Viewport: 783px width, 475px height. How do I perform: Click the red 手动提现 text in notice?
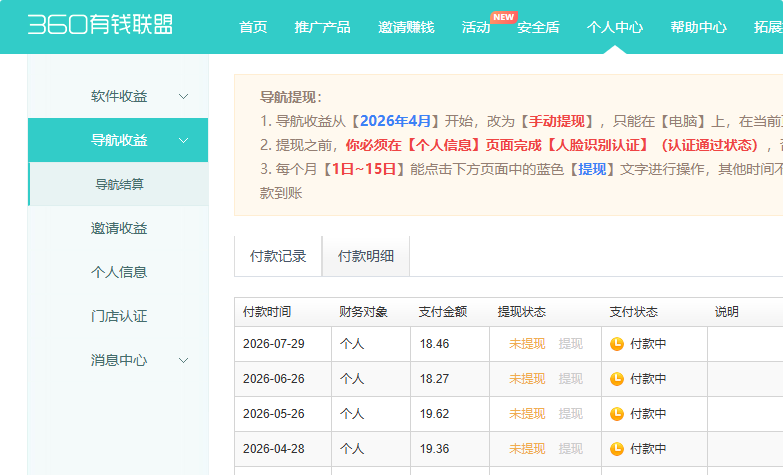point(557,121)
